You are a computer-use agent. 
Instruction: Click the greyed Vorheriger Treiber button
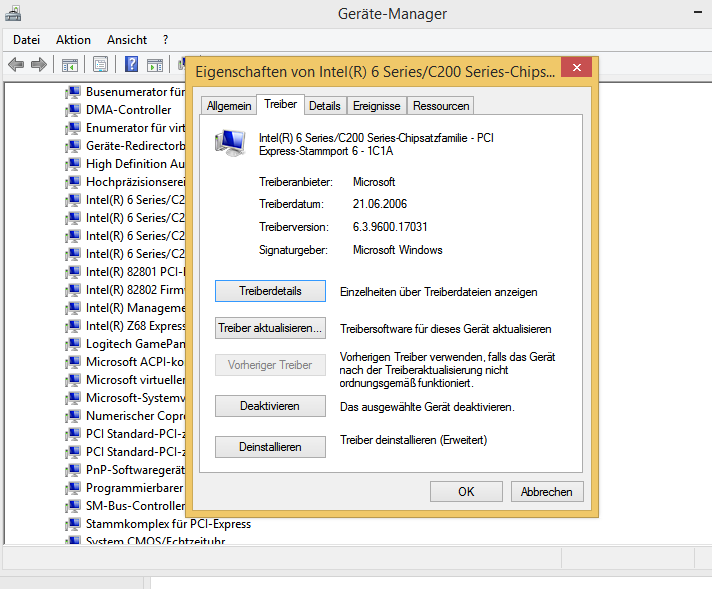tap(270, 365)
